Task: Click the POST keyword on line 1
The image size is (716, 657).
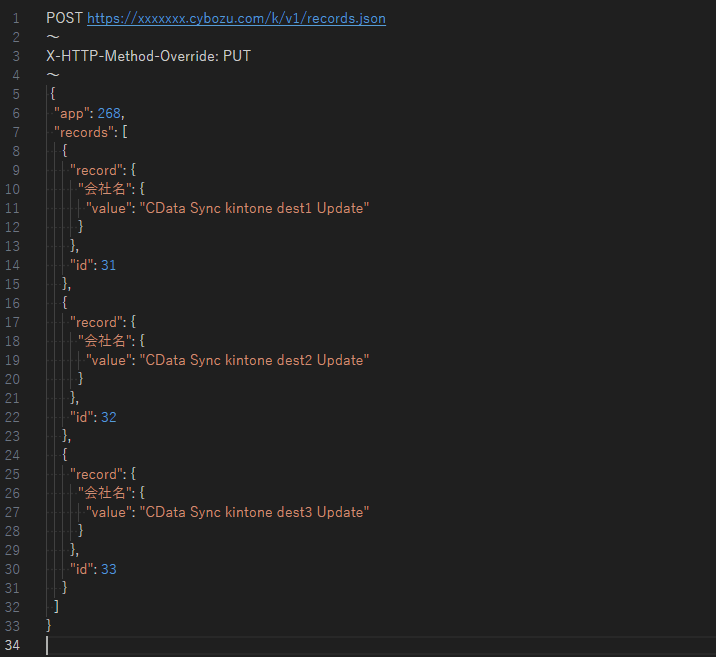Action: tap(64, 18)
